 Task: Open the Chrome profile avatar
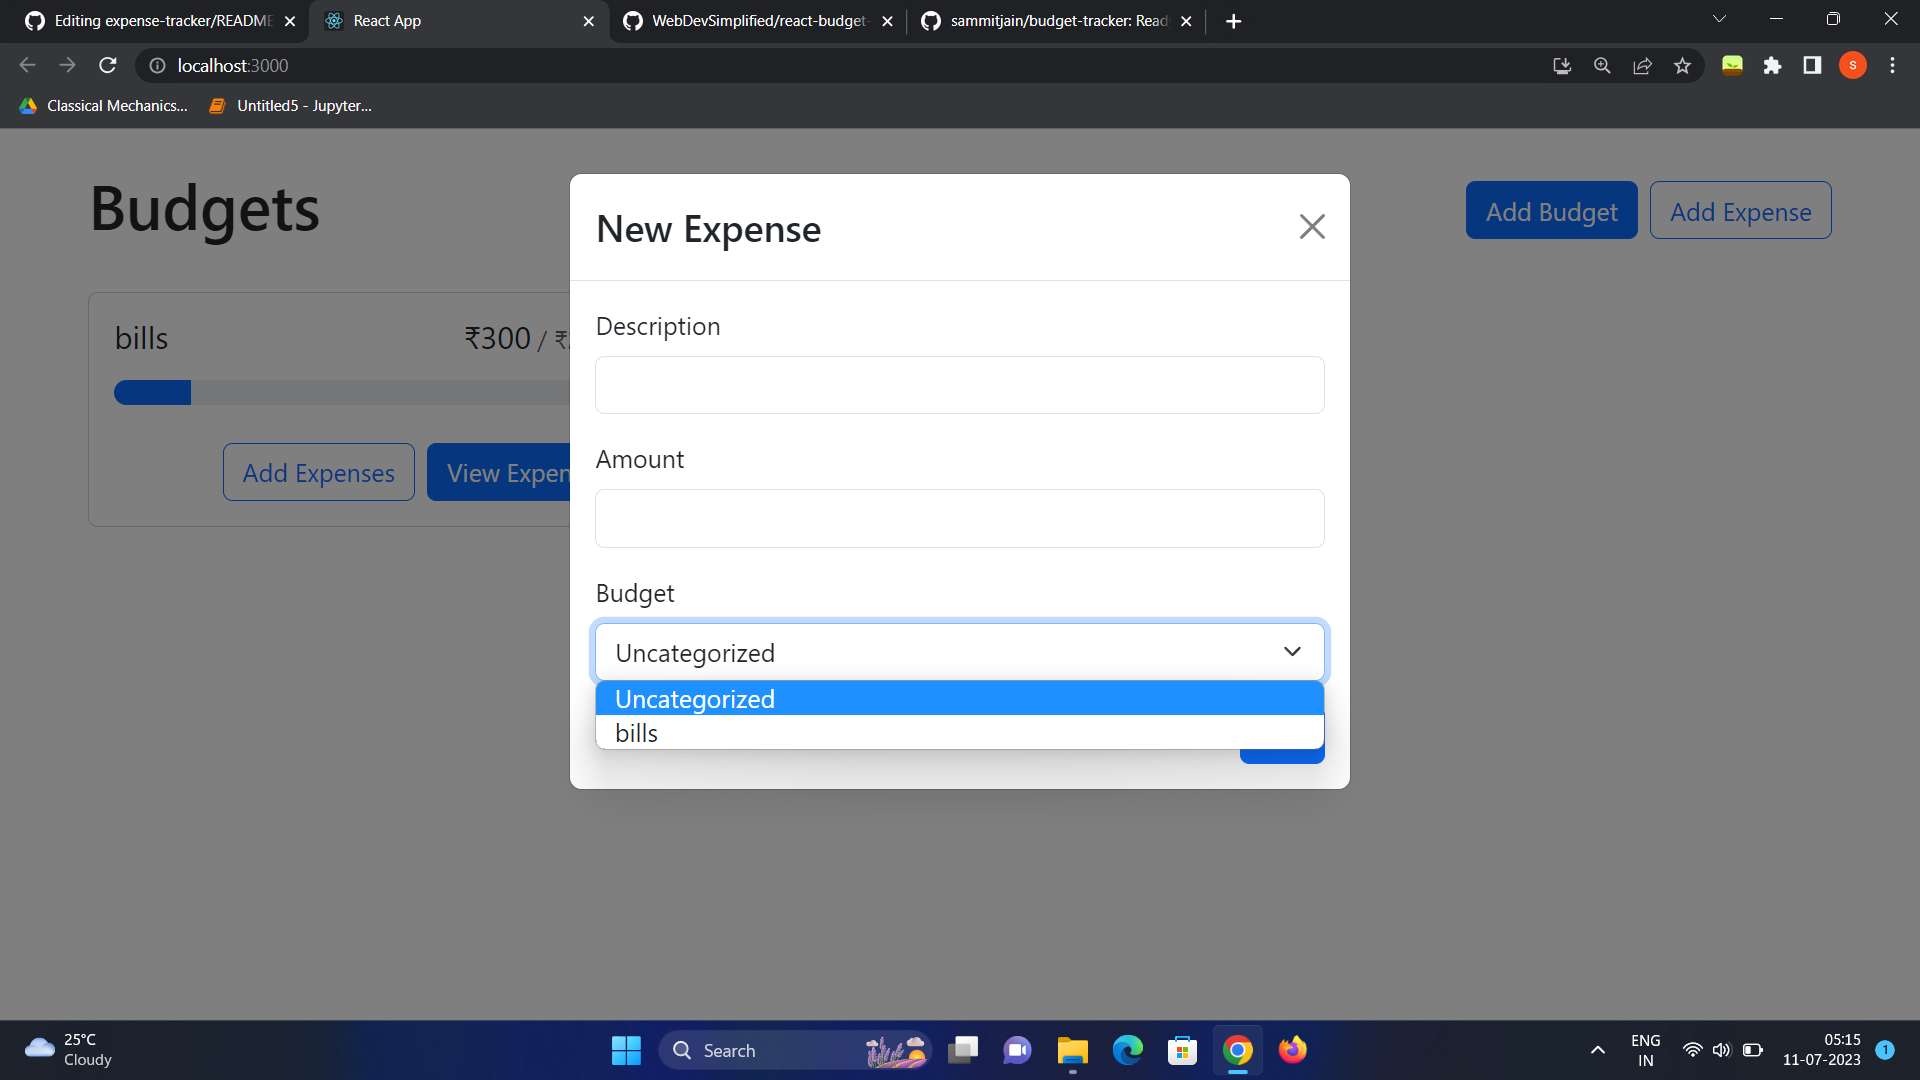click(1853, 65)
